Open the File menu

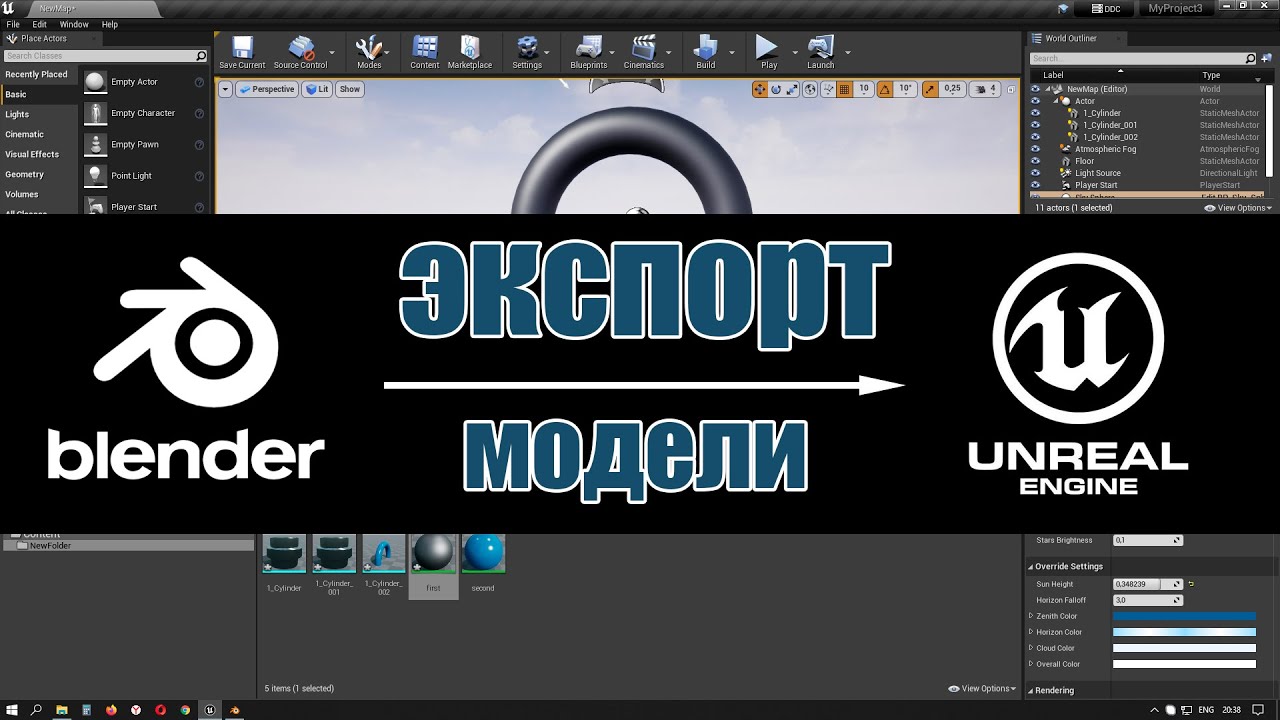(13, 24)
